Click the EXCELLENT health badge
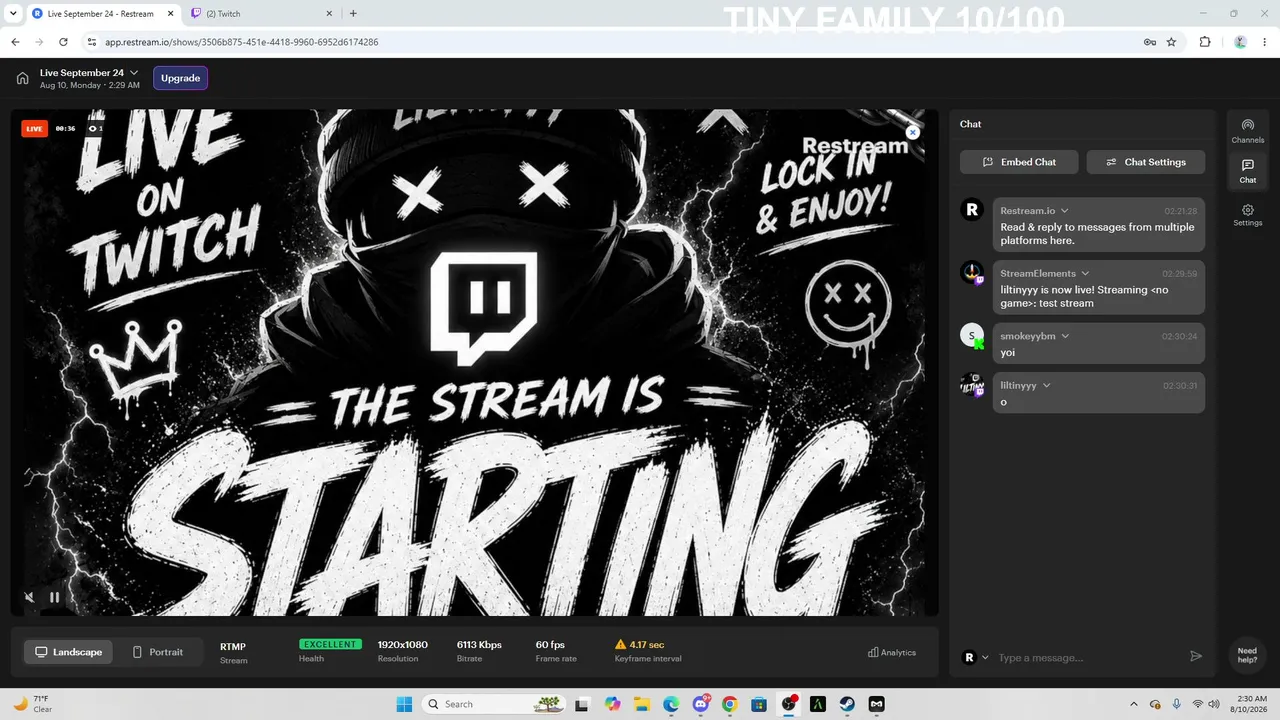 (329, 644)
